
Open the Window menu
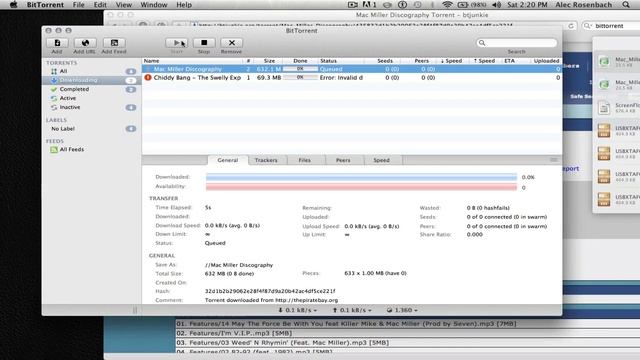click(154, 5)
